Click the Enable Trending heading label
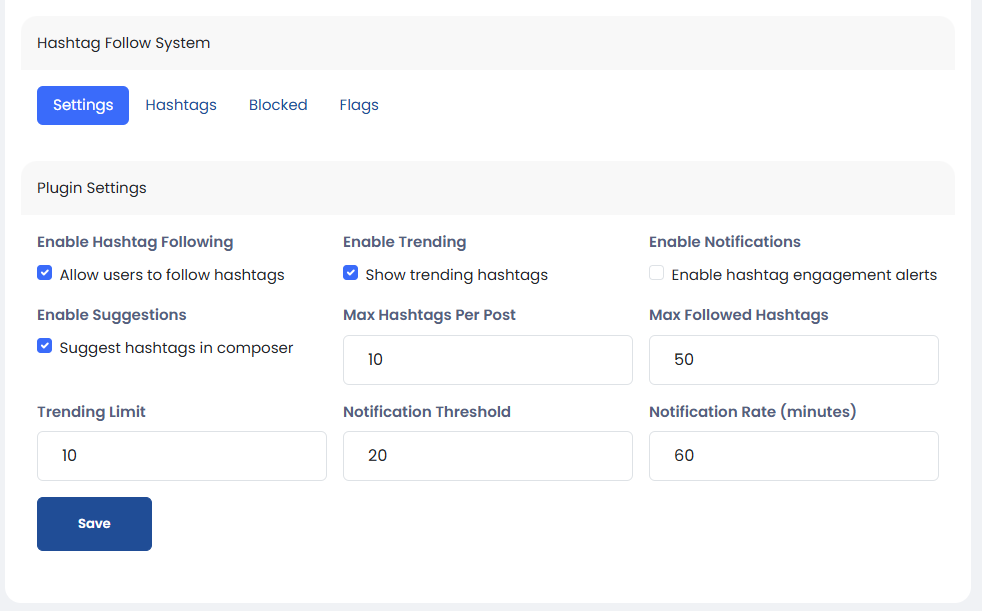Viewport: 982px width, 611px height. (x=404, y=242)
